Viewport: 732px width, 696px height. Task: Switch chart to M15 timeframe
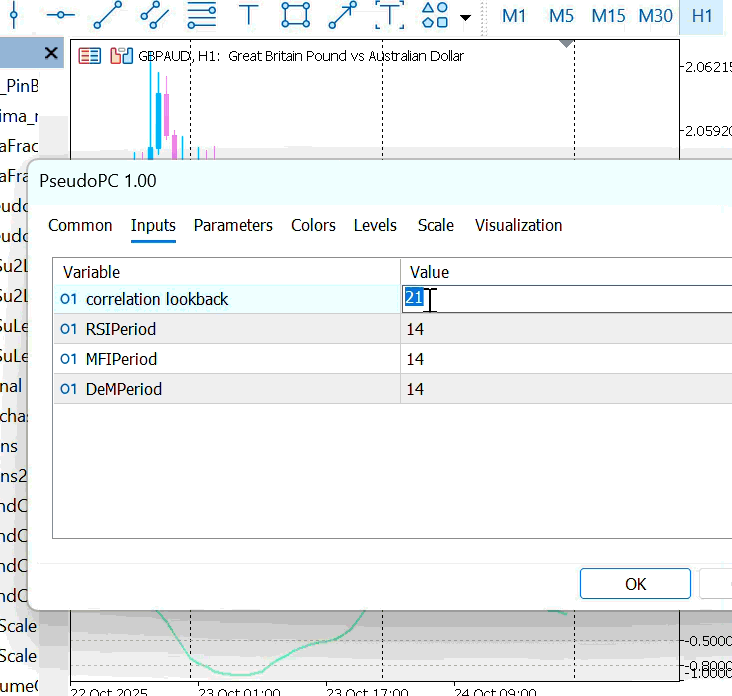(608, 16)
